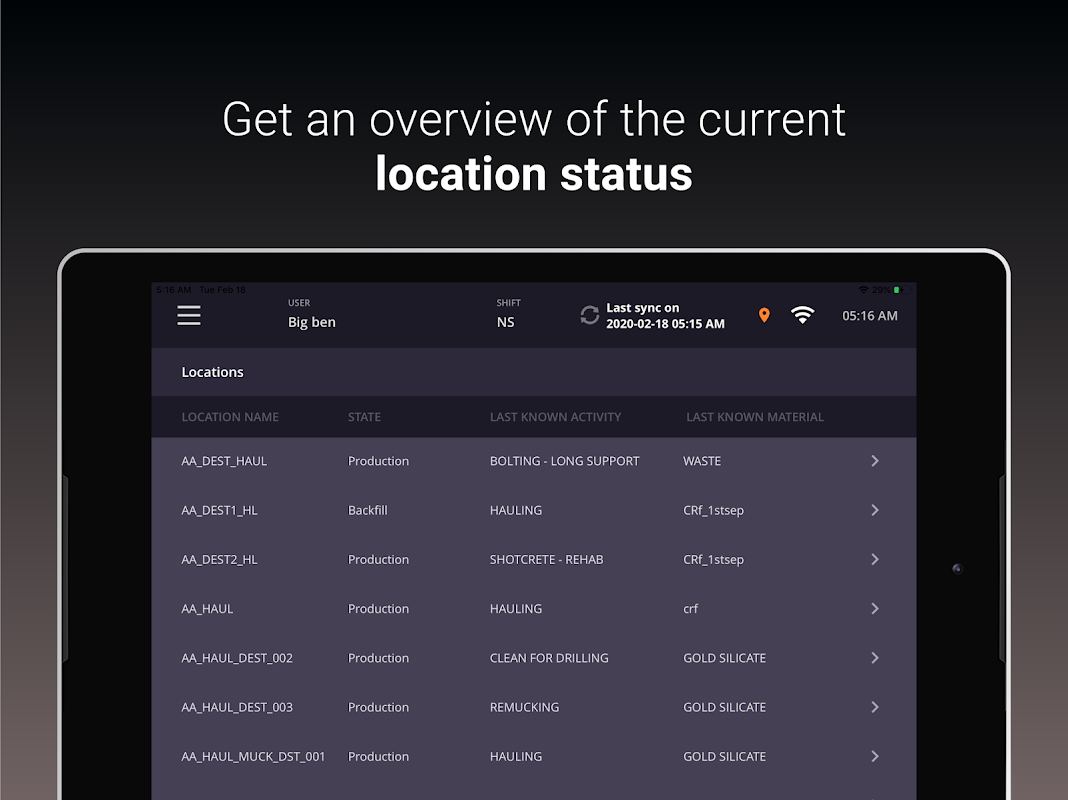Screen dimensions: 1068x800
Task: Click CLEAN FOR DRILLING activity
Action: point(549,658)
